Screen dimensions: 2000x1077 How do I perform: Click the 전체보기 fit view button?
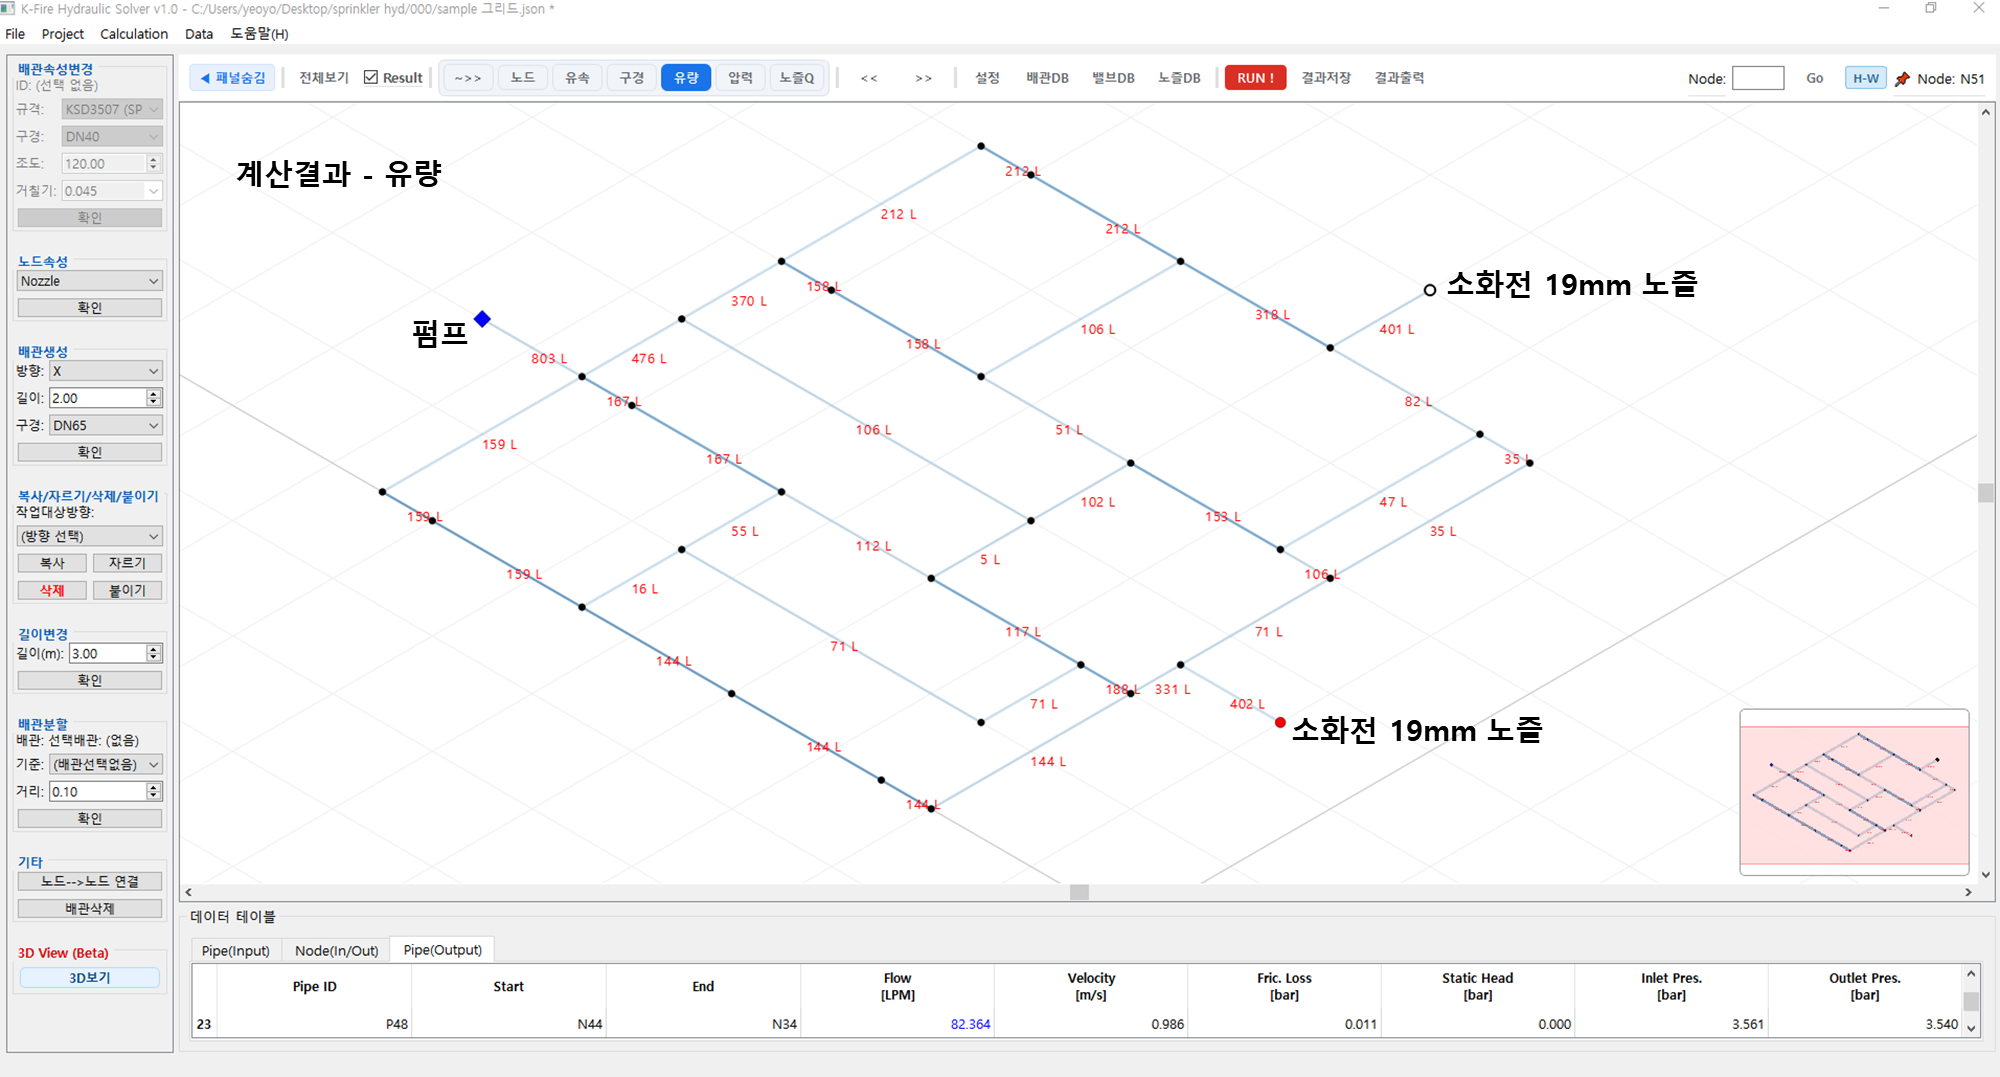tap(324, 77)
